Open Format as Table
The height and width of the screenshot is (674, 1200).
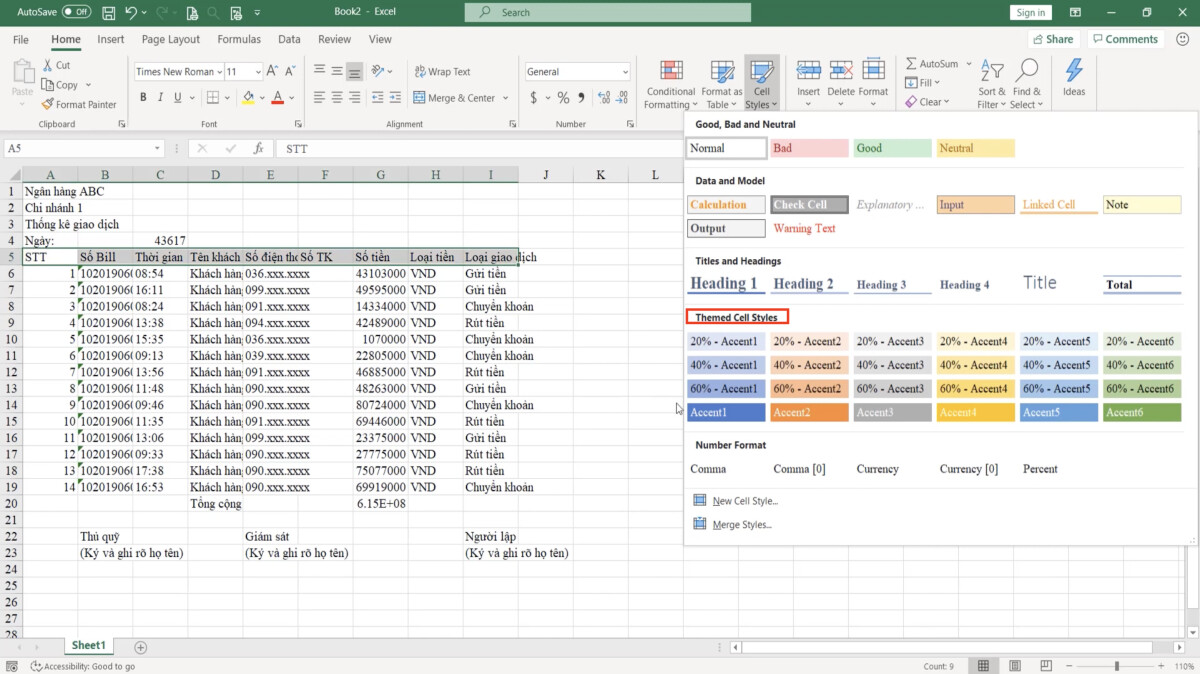pos(722,84)
